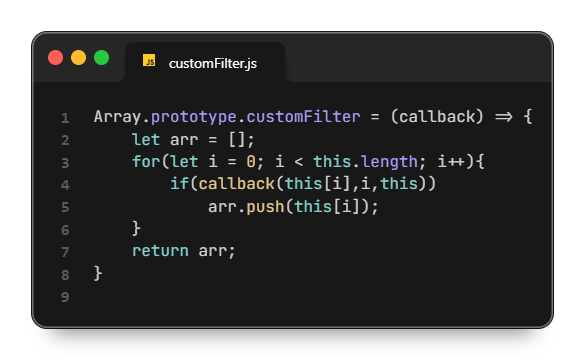Screen dimensions: 585x360
Task: Click line number 5 in gutter
Action: (x=65, y=207)
